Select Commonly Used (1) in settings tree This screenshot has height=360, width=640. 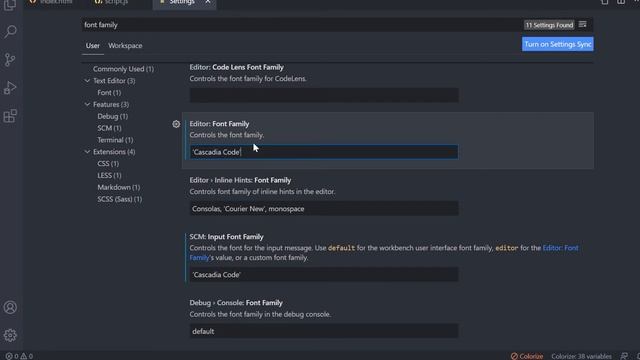point(123,69)
